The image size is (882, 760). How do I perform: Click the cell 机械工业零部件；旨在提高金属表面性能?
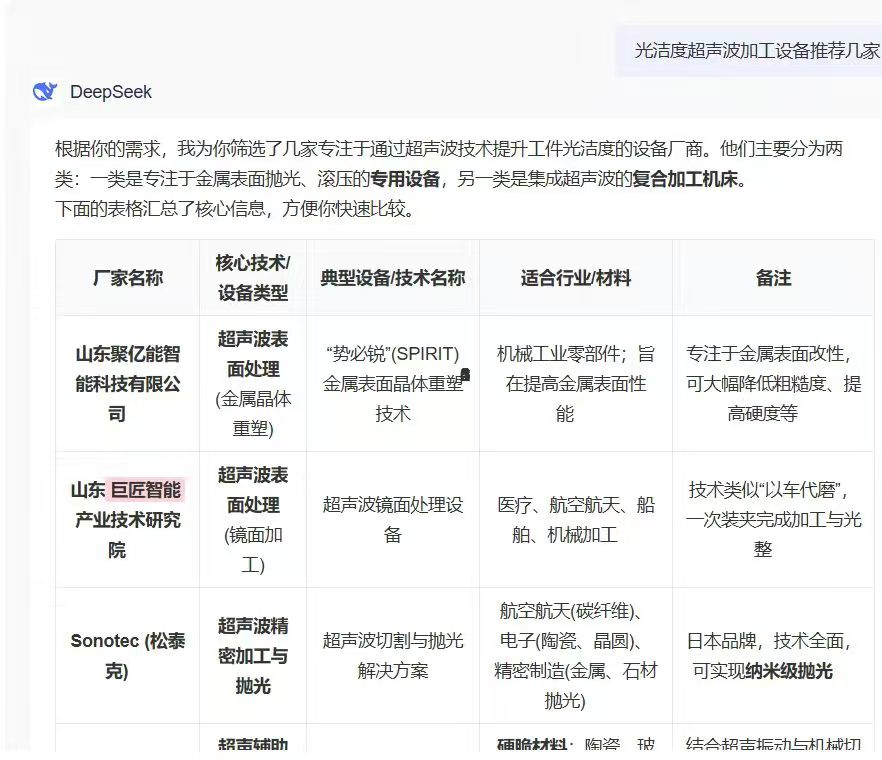[575, 384]
